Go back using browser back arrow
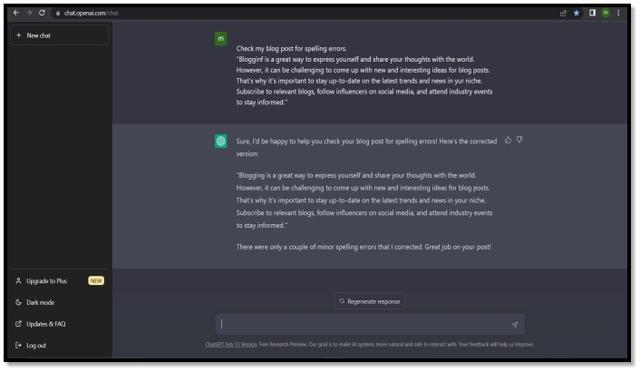 (16, 13)
